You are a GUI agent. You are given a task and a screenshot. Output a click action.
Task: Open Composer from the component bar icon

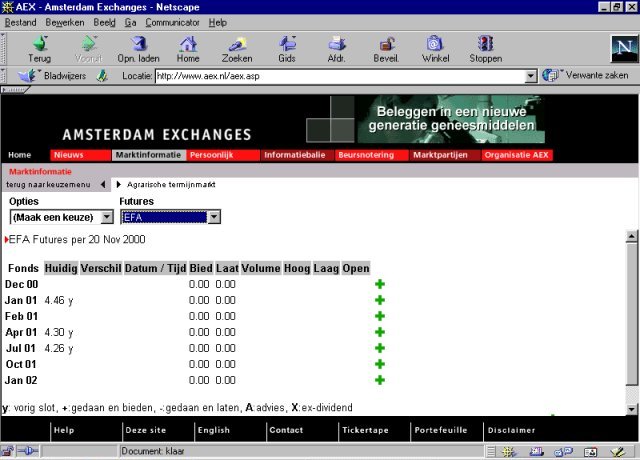(618, 451)
